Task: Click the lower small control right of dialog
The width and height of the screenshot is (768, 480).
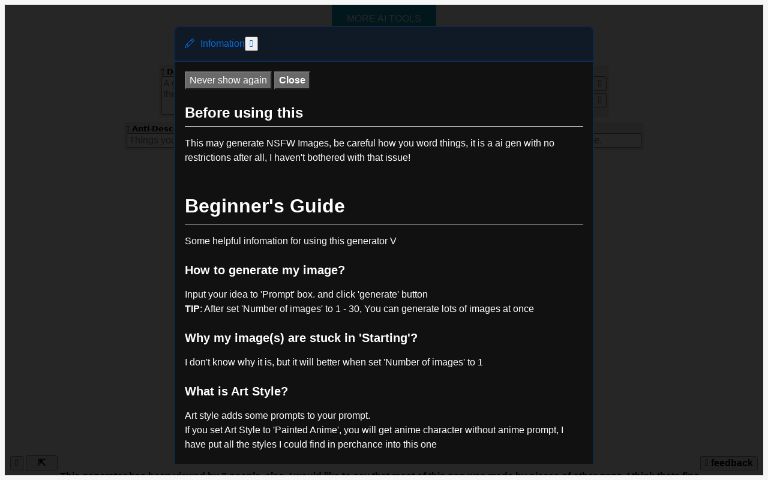Action: 600,100
